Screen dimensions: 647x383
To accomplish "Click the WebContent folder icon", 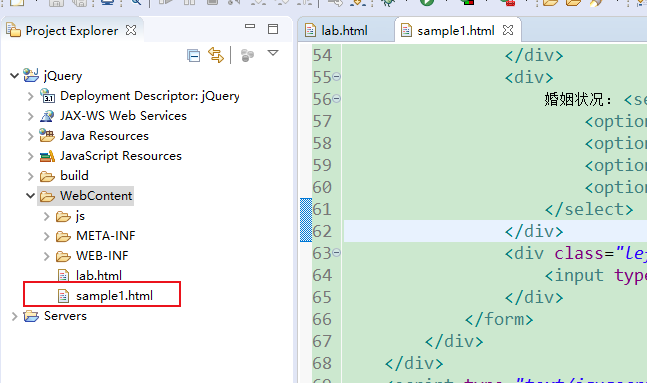I will click(x=47, y=196).
